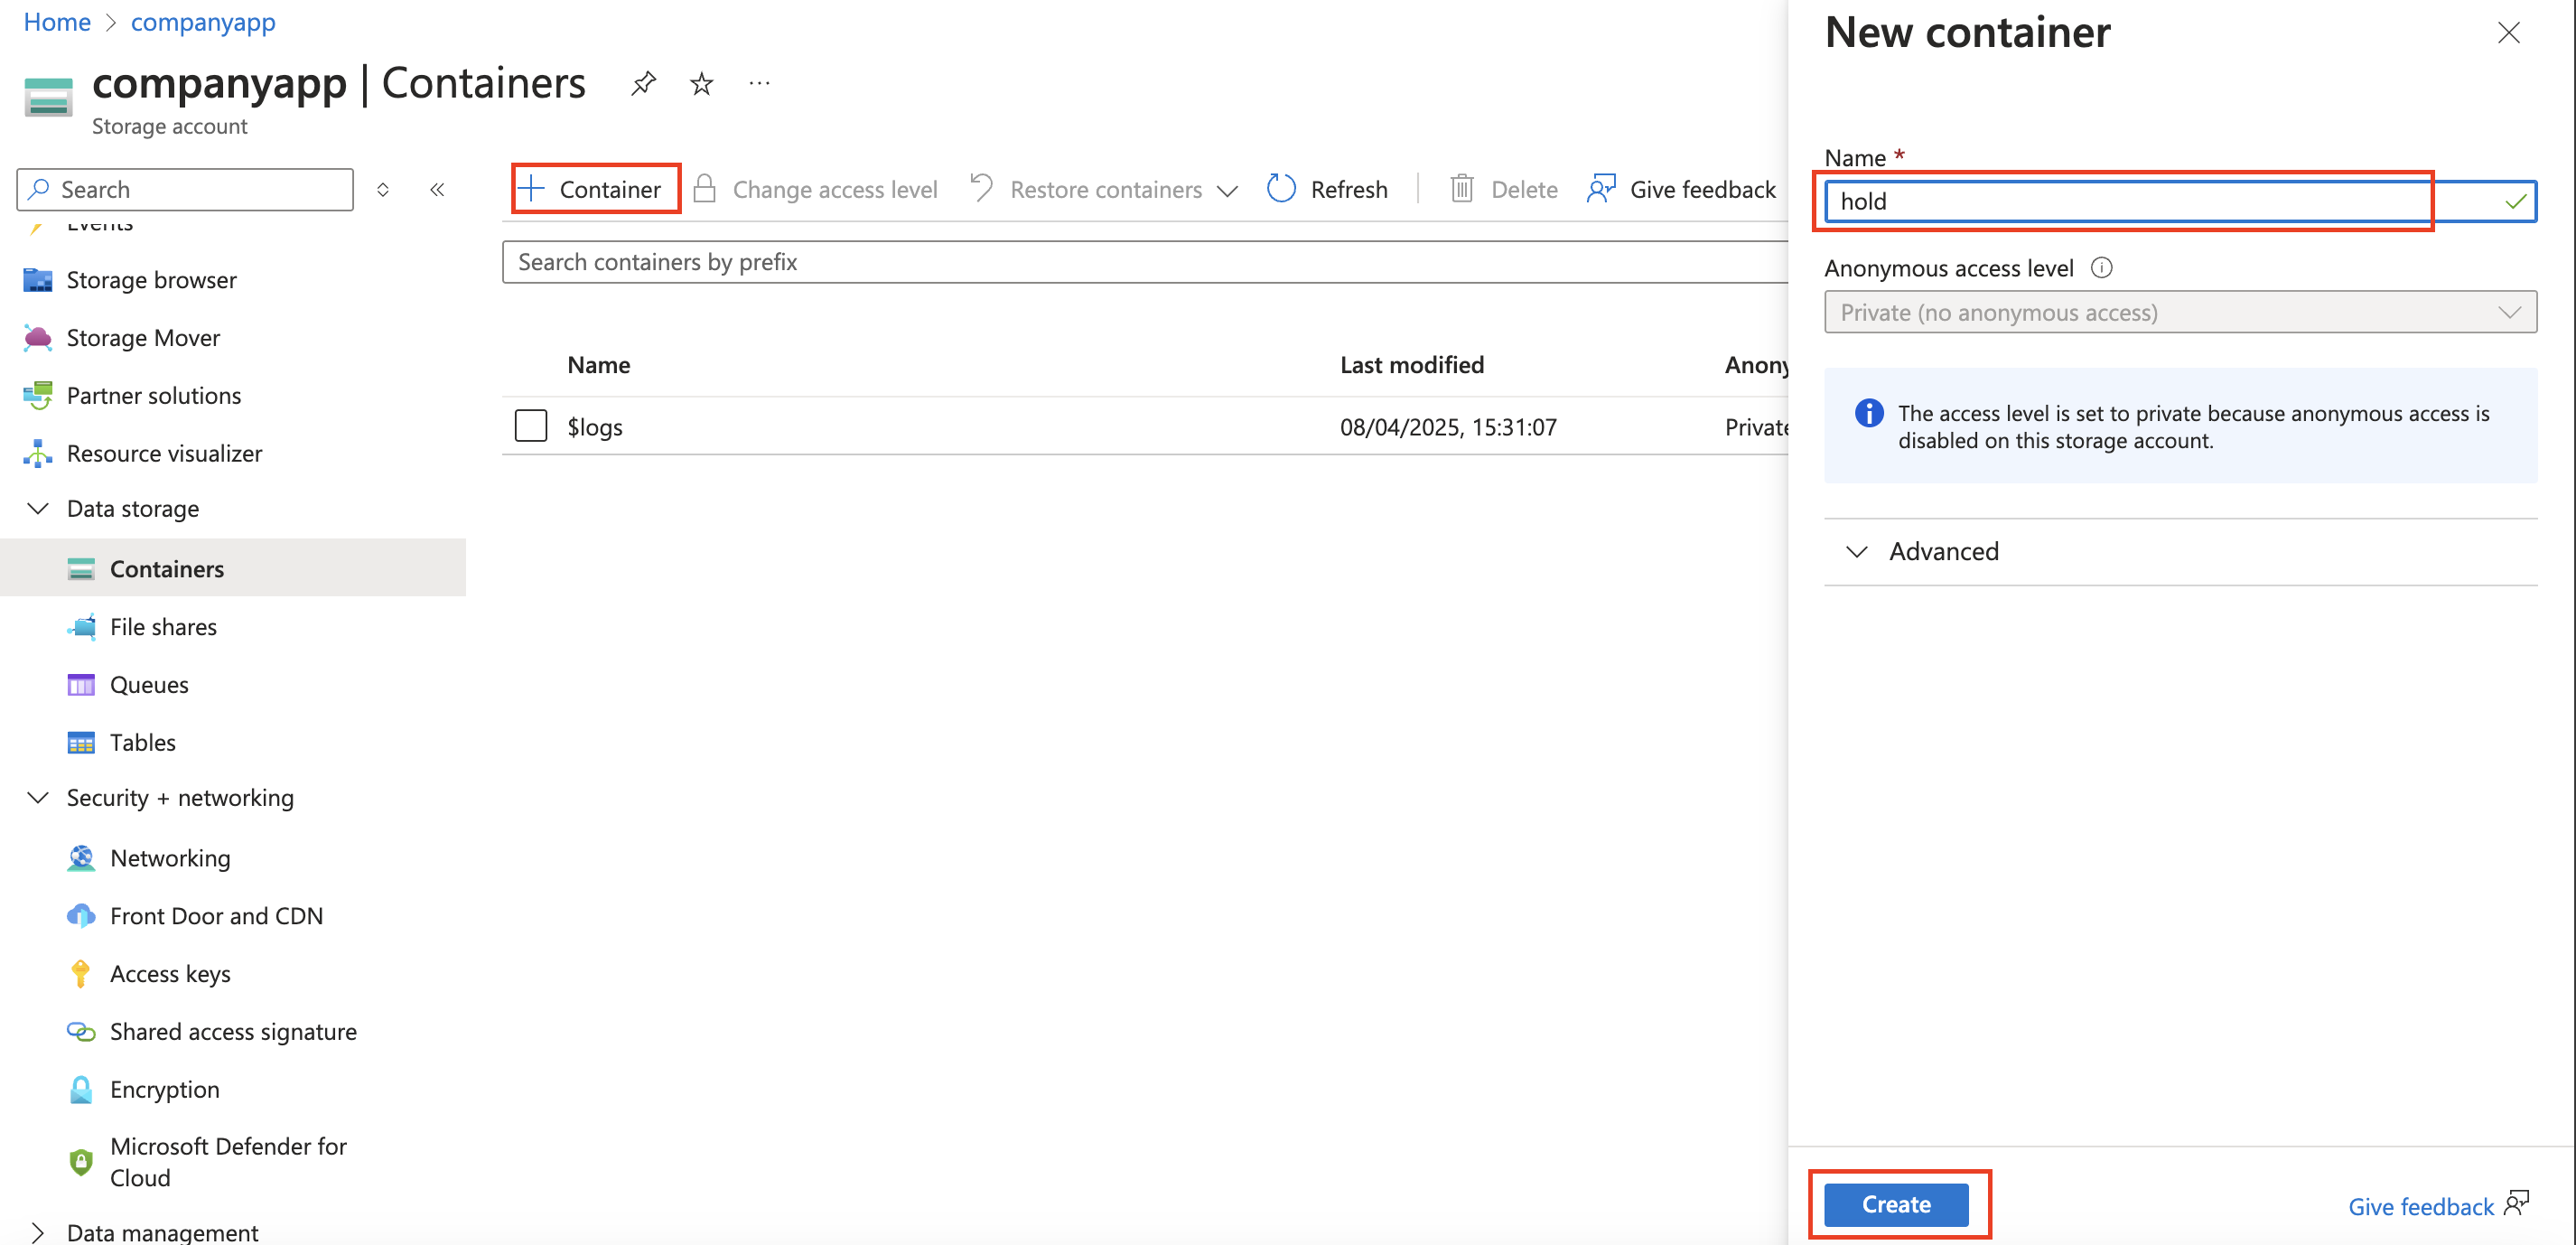Image resolution: width=2576 pixels, height=1245 pixels.
Task: Click the companyapp storage account icon
Action: 48,97
